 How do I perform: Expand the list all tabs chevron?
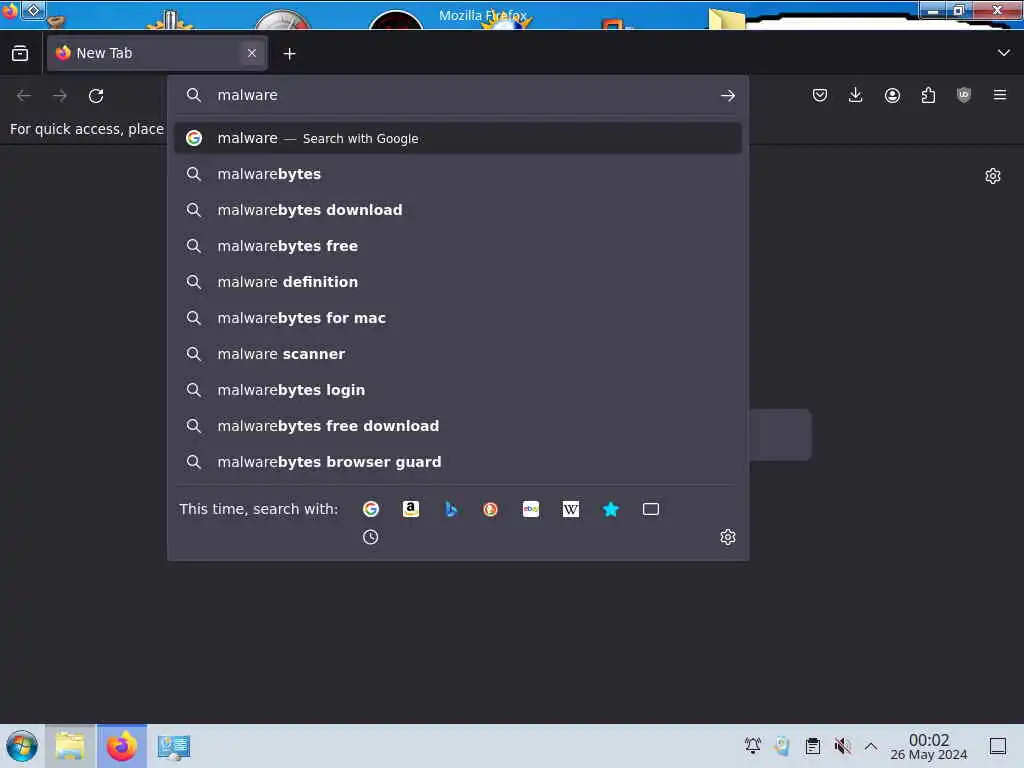coord(1004,53)
